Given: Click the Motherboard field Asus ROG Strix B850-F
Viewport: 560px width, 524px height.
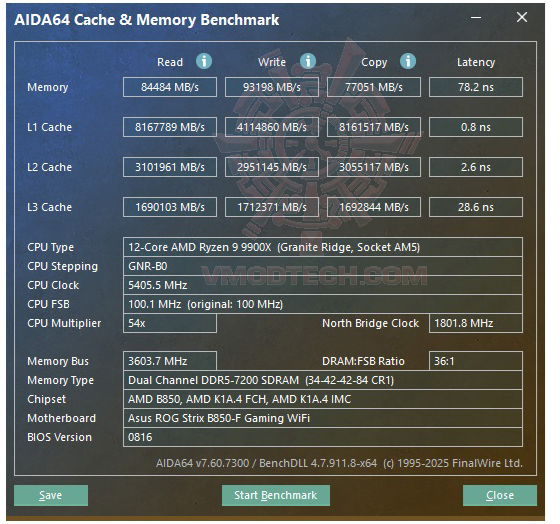Looking at the screenshot, I should click(323, 418).
